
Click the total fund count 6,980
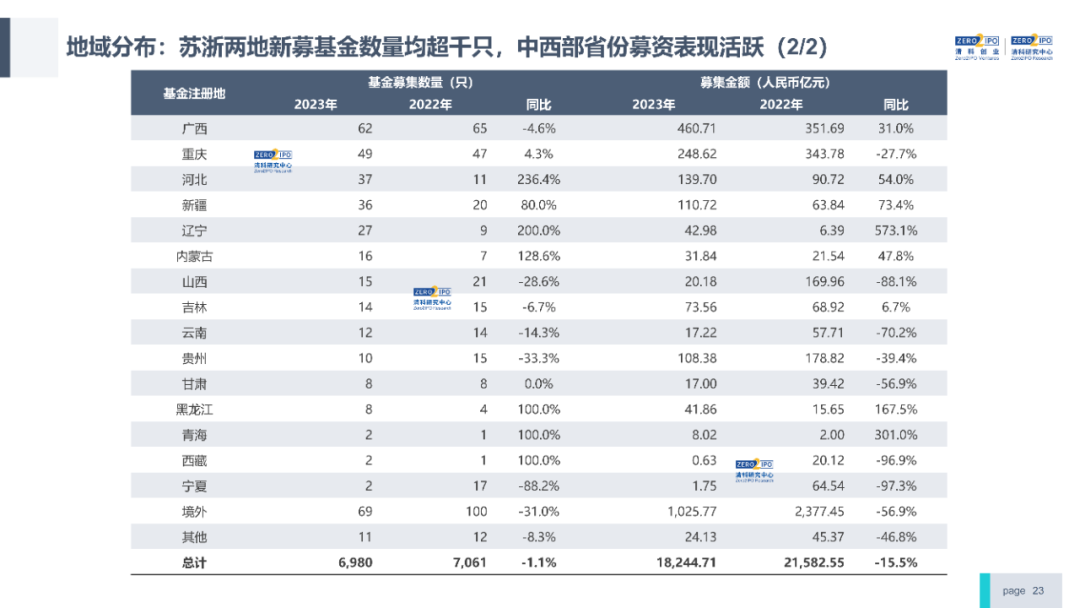(355, 563)
